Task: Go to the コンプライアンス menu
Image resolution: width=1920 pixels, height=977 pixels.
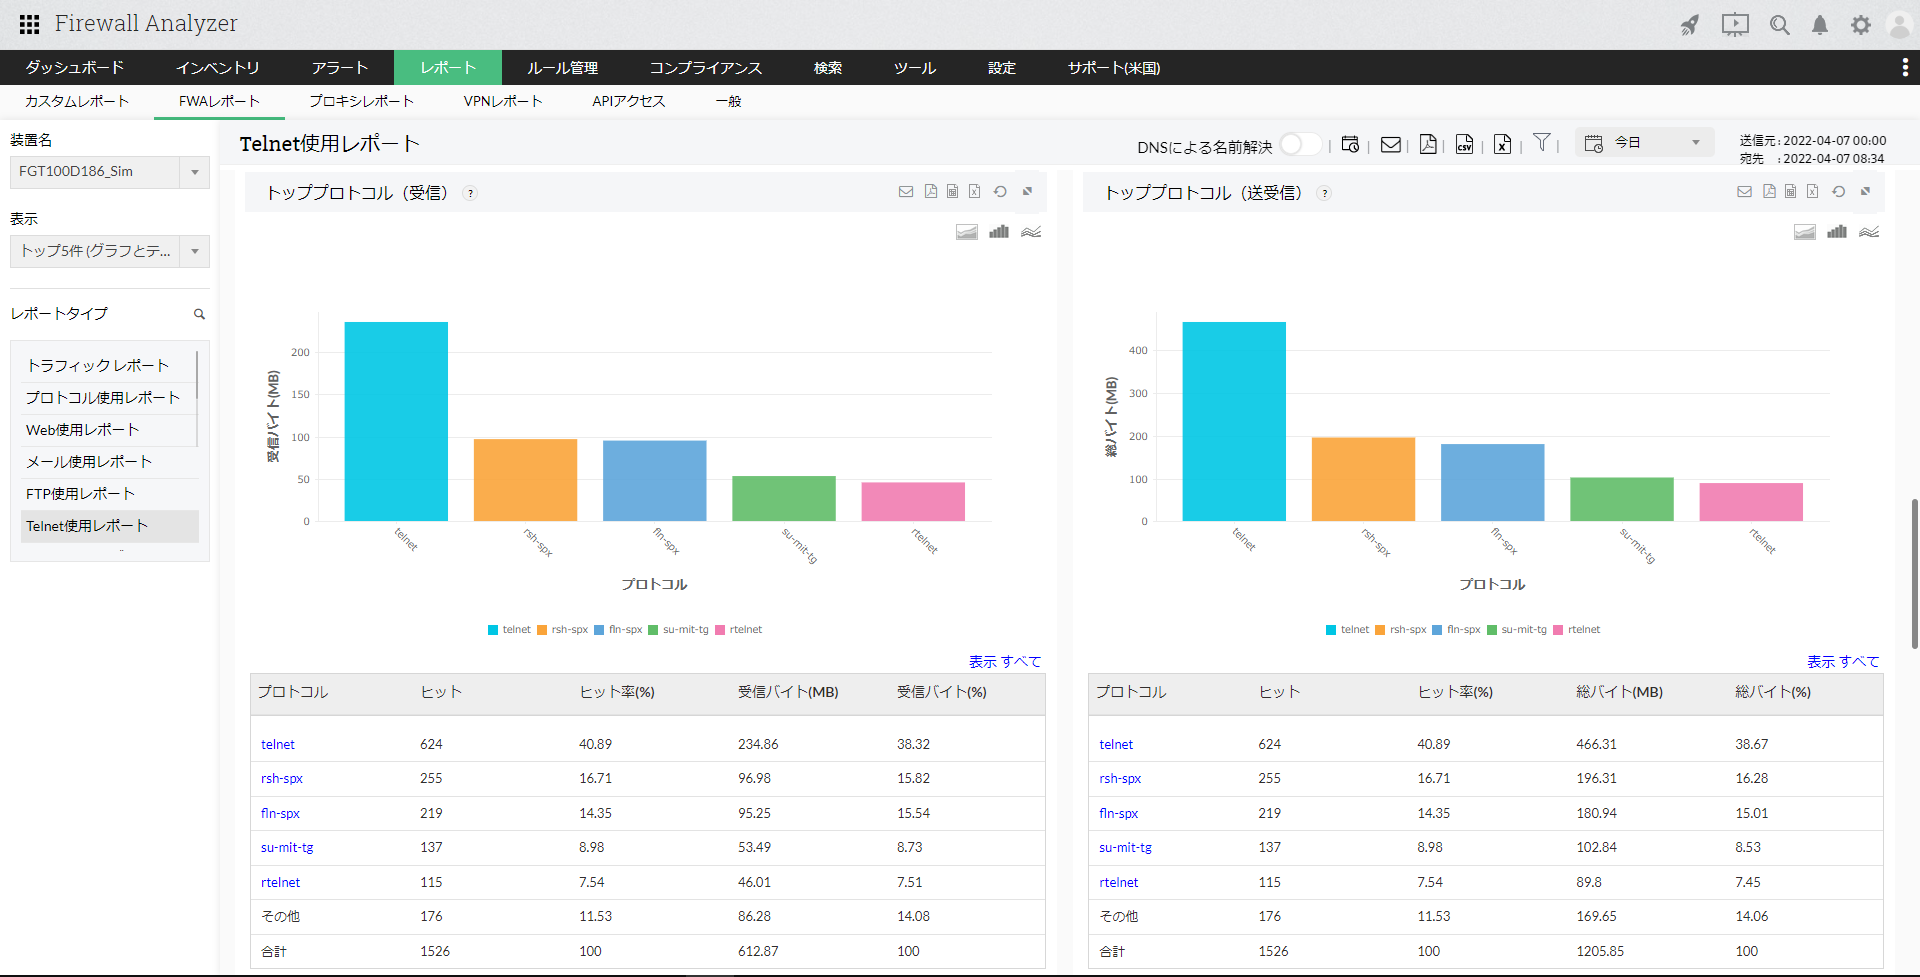Action: tap(705, 68)
